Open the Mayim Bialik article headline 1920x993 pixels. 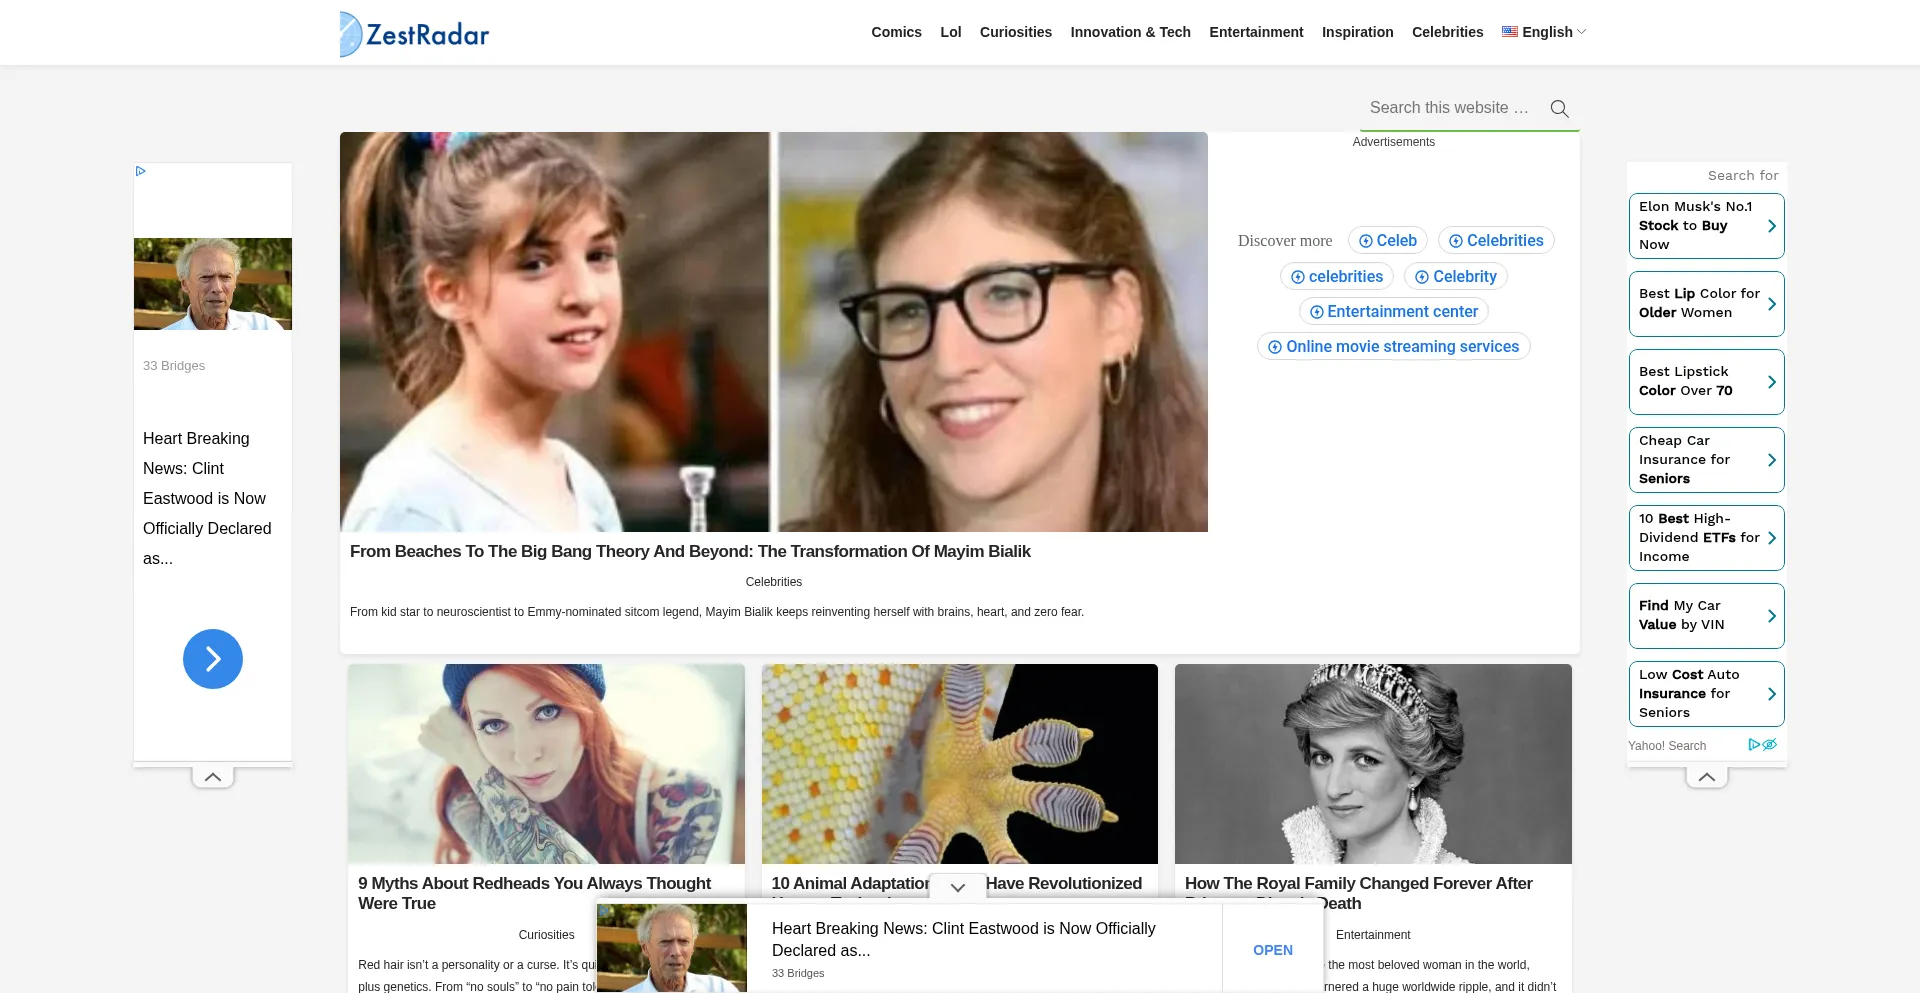(690, 551)
